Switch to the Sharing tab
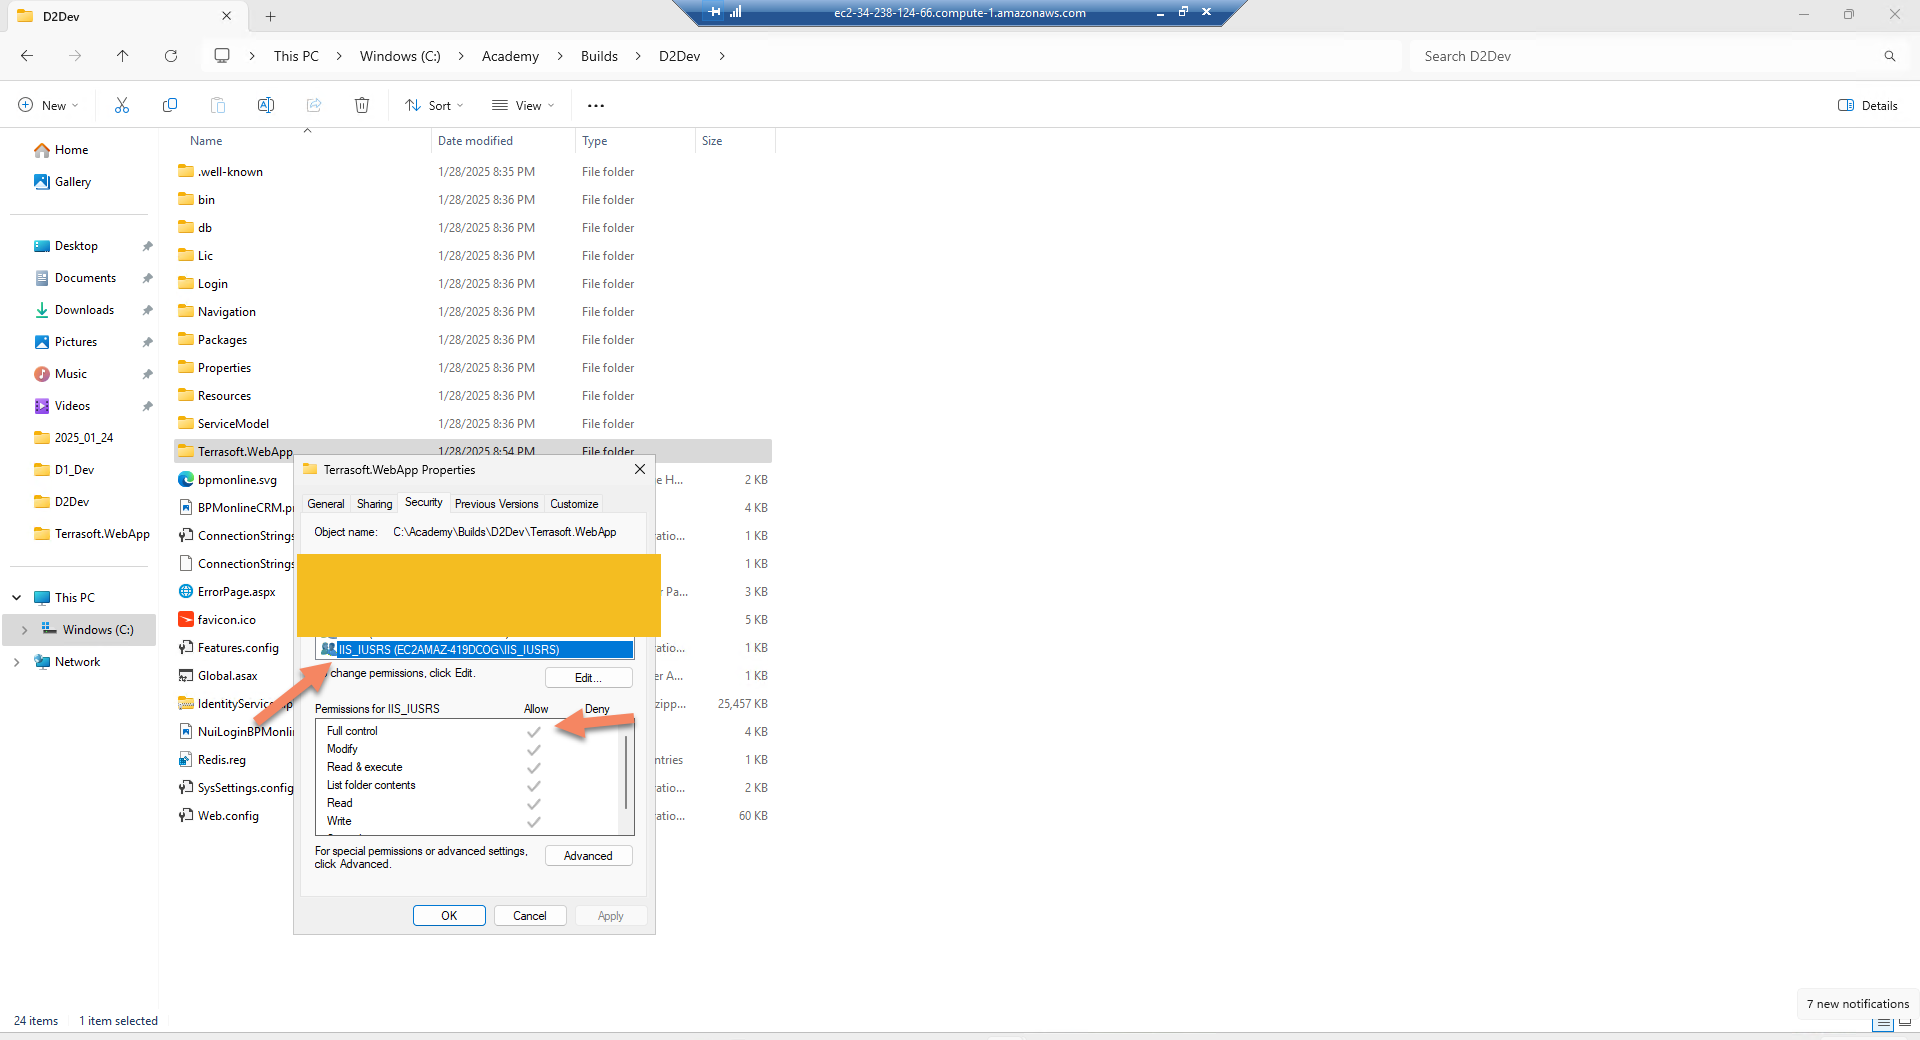Screen dimensions: 1920x1040 pos(375,504)
